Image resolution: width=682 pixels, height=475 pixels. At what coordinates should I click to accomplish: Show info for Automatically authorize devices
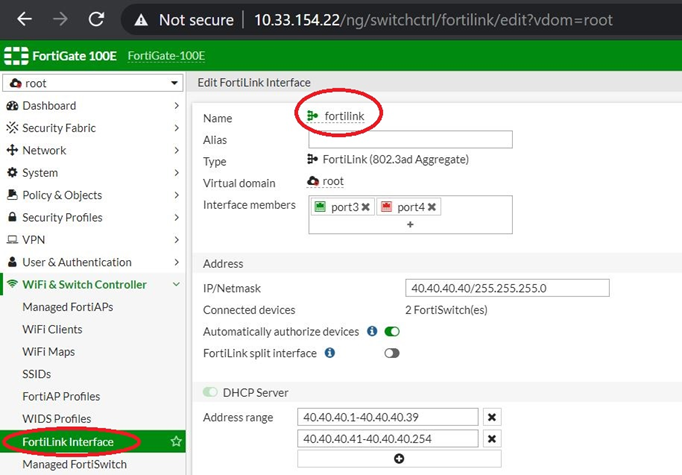[372, 331]
